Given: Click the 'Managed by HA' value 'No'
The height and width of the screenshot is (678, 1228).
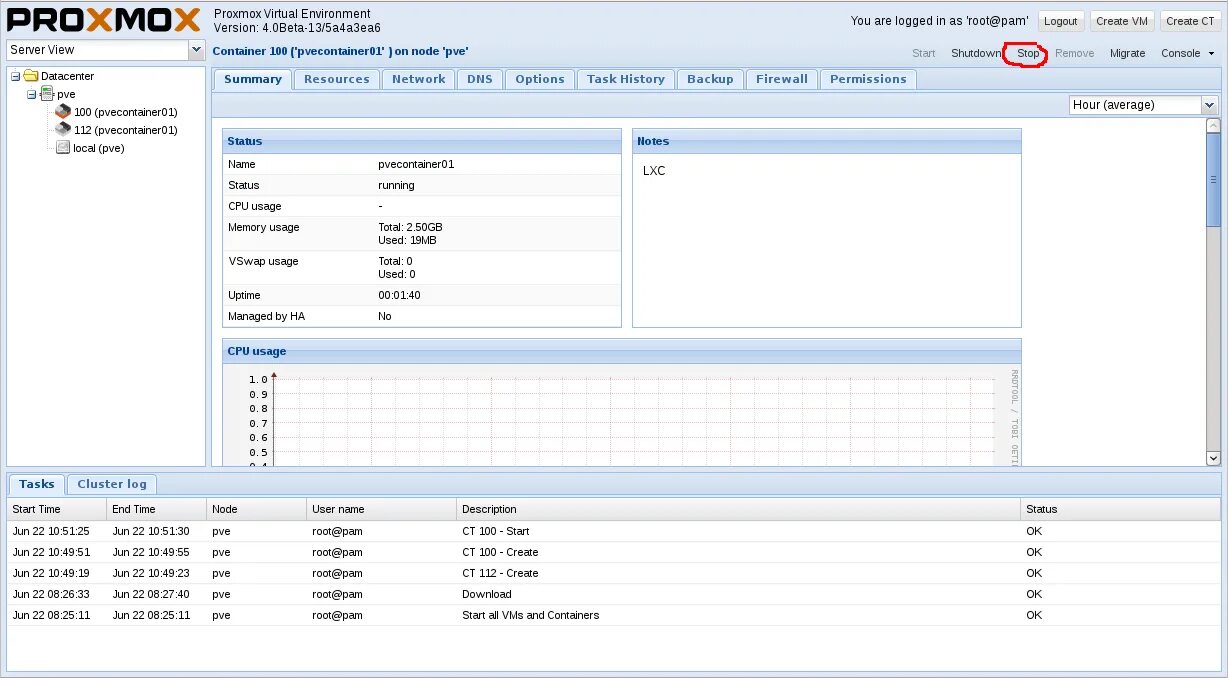Looking at the screenshot, I should click(385, 316).
